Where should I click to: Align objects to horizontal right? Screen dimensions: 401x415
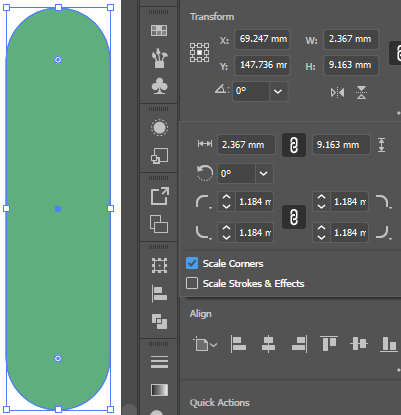coord(299,344)
